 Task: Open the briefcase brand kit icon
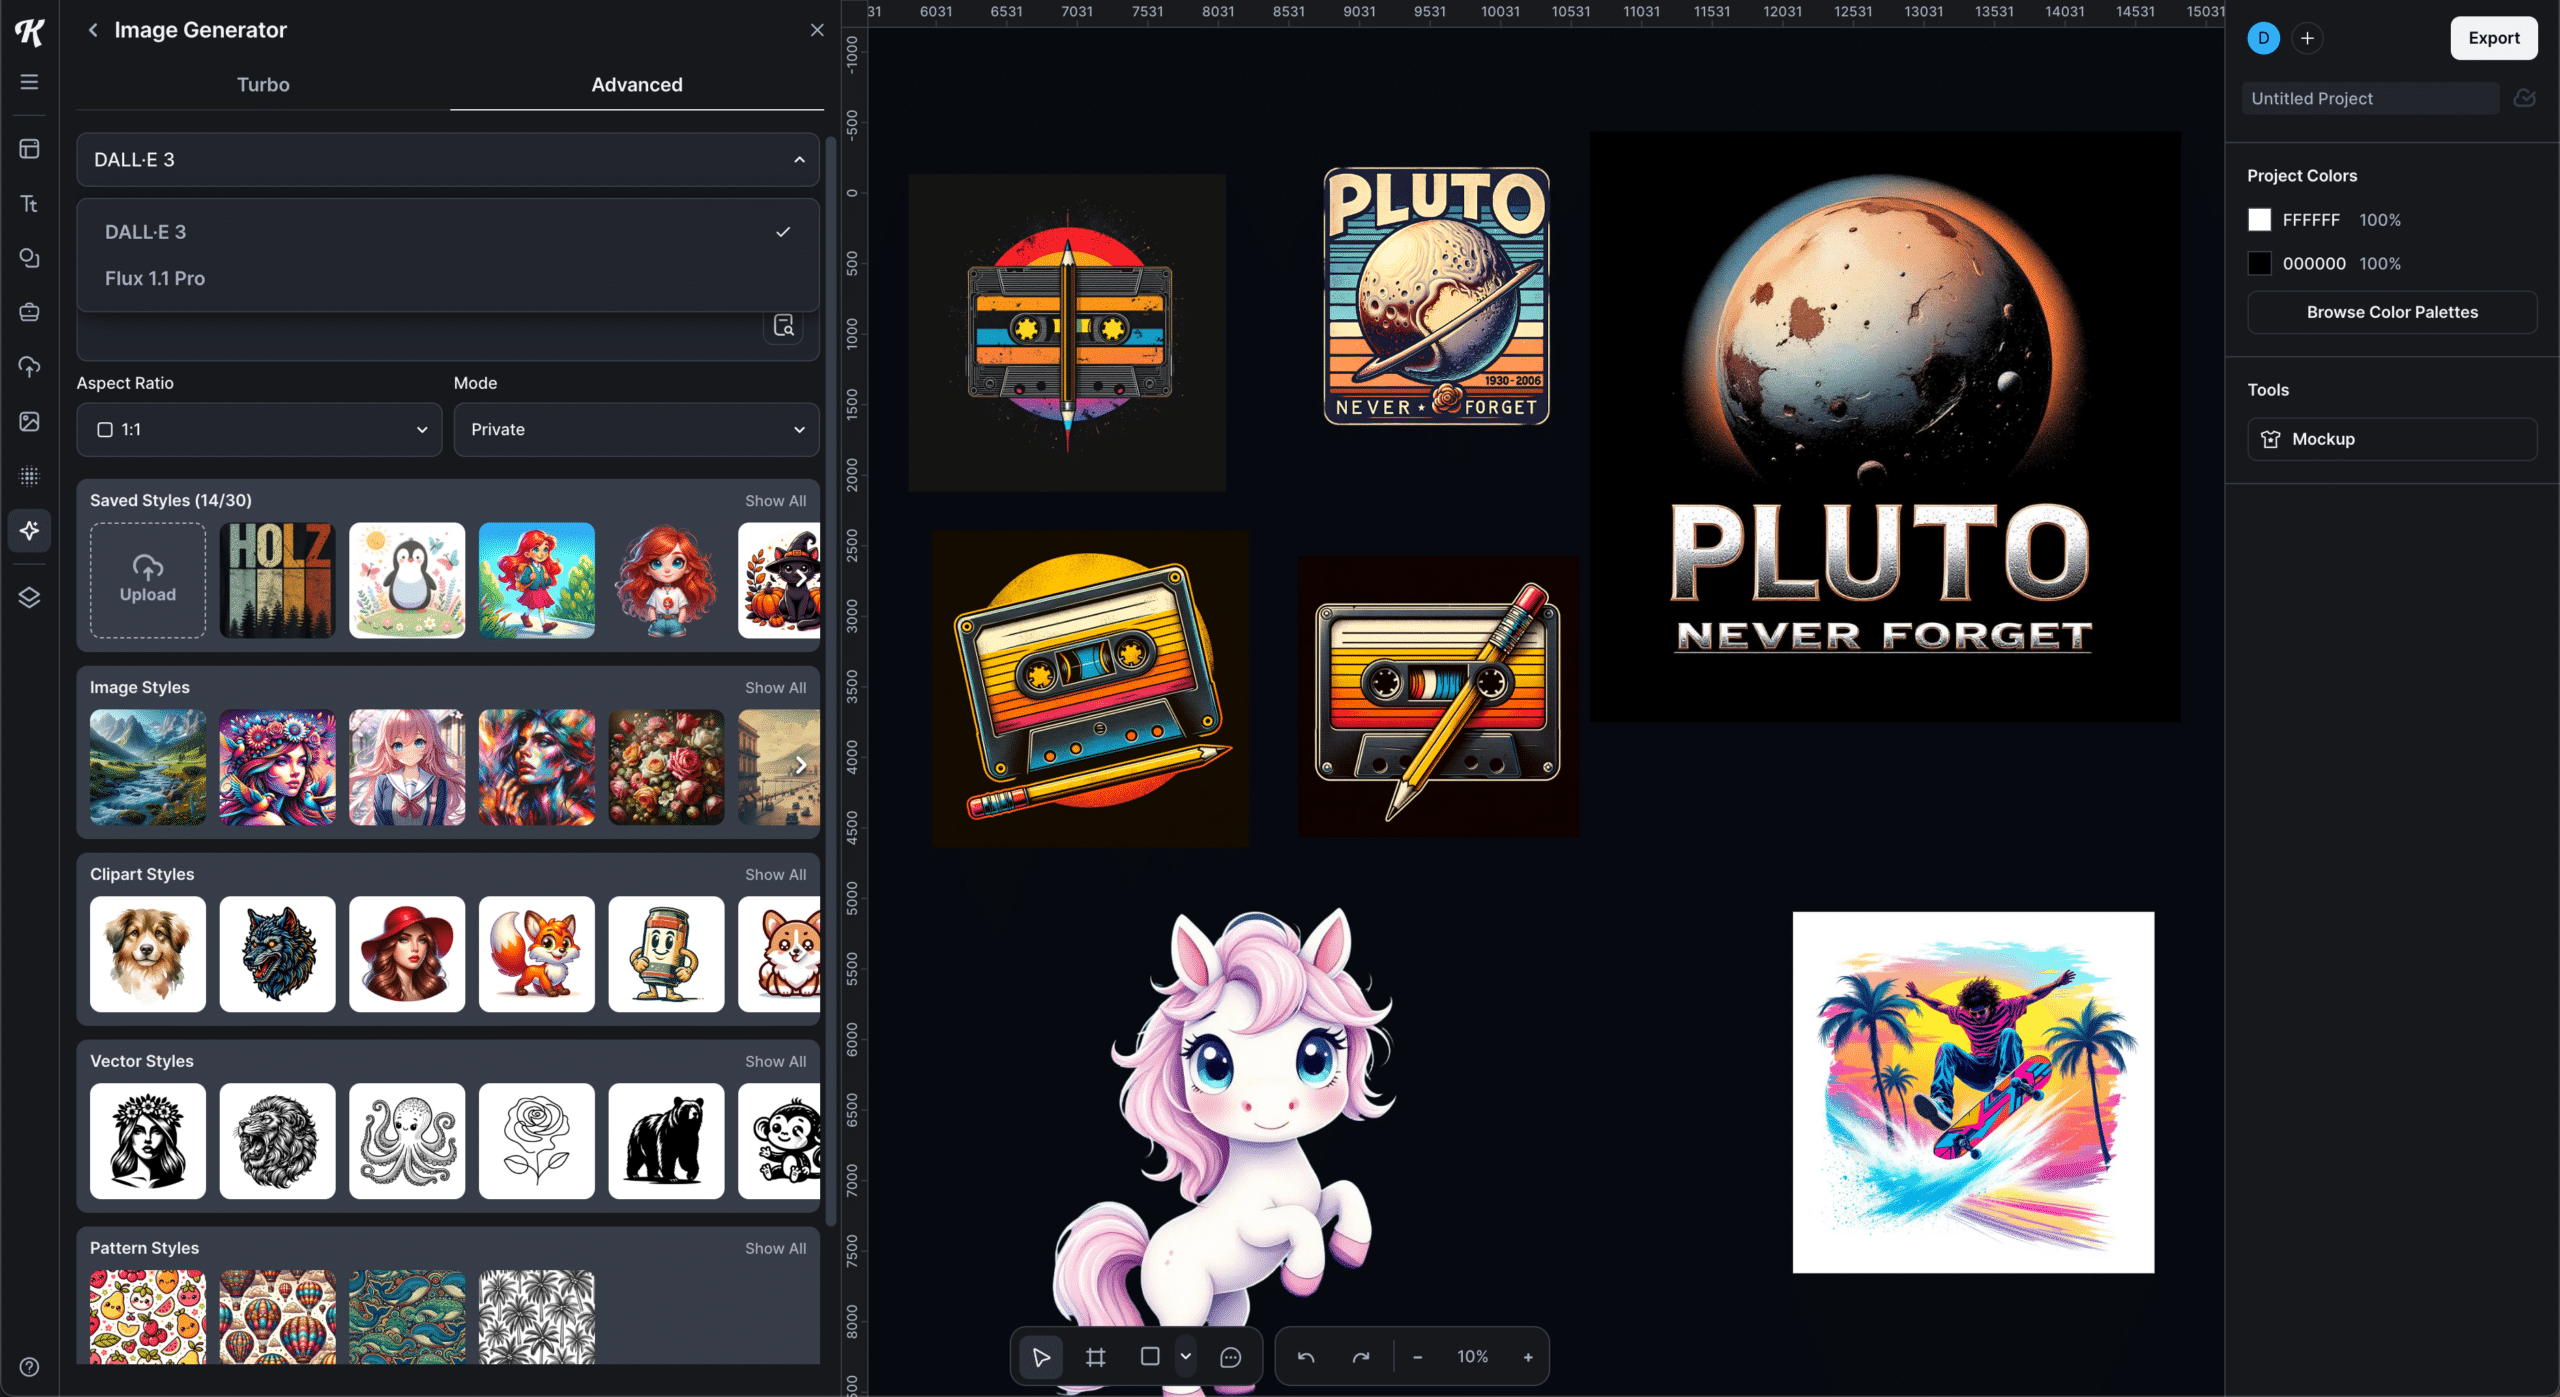click(x=29, y=312)
